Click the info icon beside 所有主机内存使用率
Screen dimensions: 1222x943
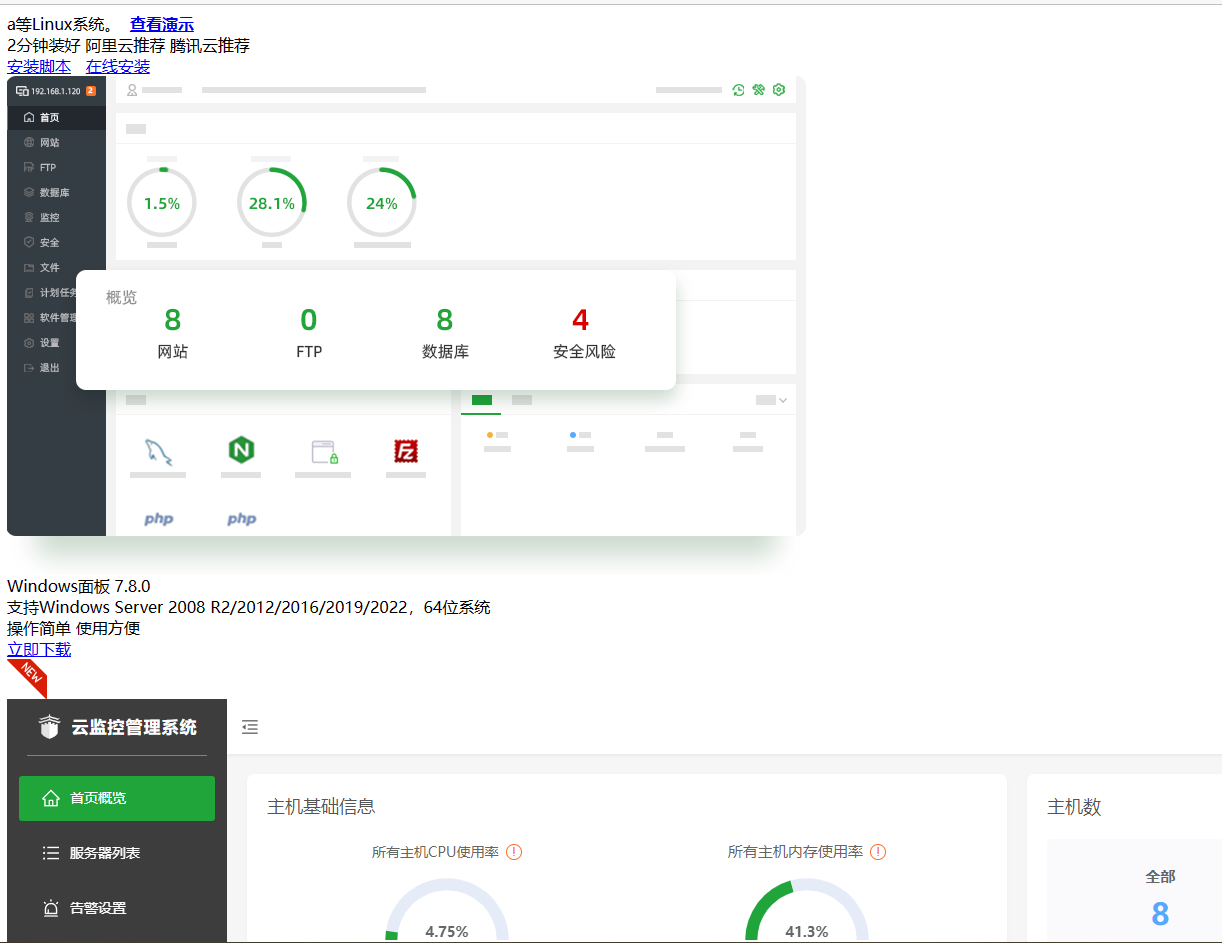point(878,852)
